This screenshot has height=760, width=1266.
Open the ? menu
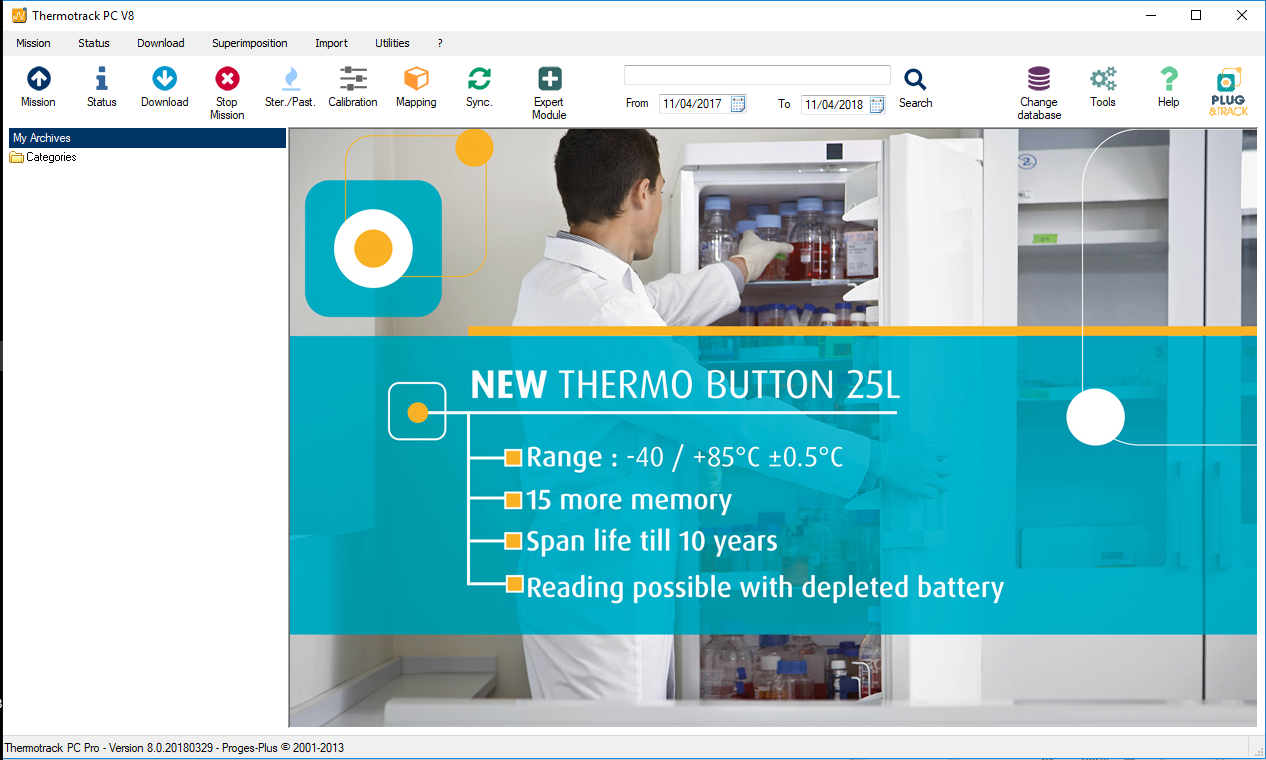440,43
